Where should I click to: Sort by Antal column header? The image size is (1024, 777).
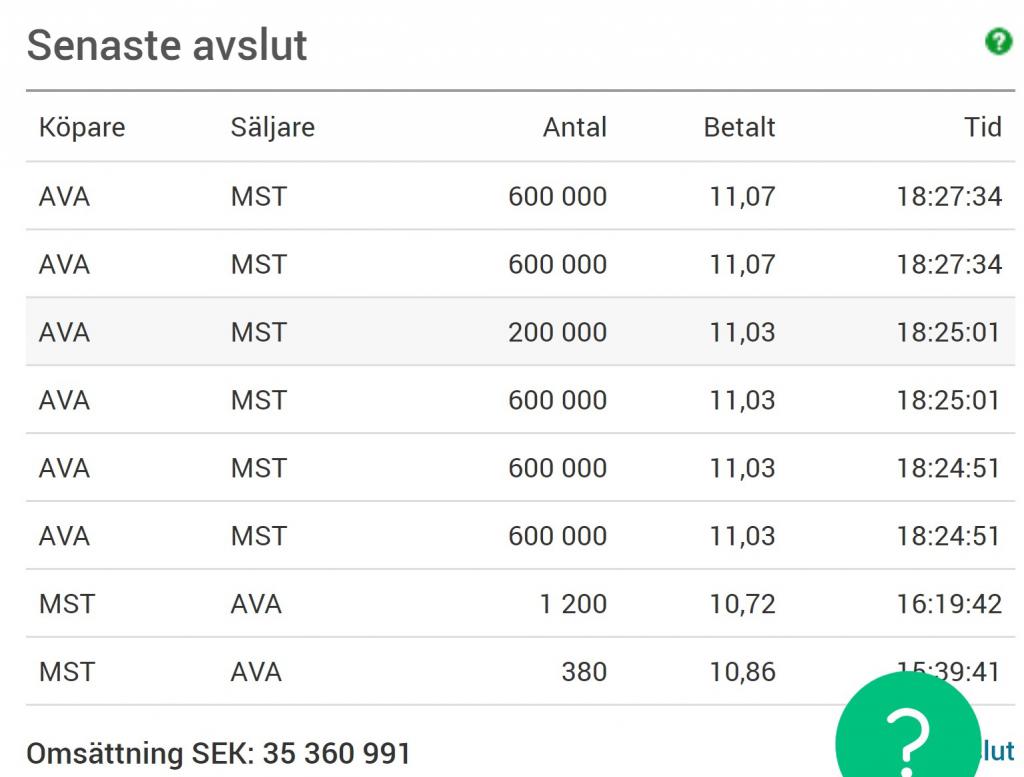pyautogui.click(x=575, y=127)
